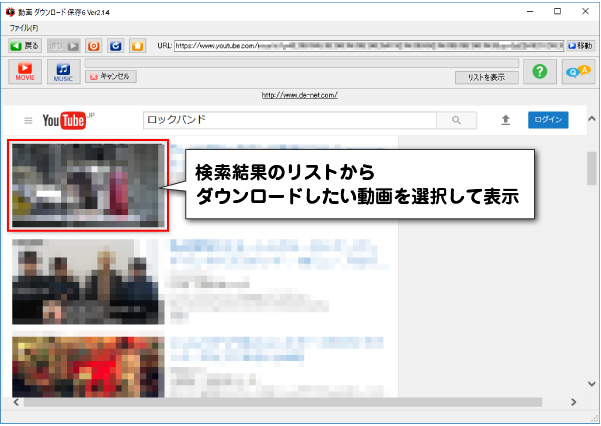Select the third thumbnail with red colors
This screenshot has width=601, height=426.
coord(88,367)
